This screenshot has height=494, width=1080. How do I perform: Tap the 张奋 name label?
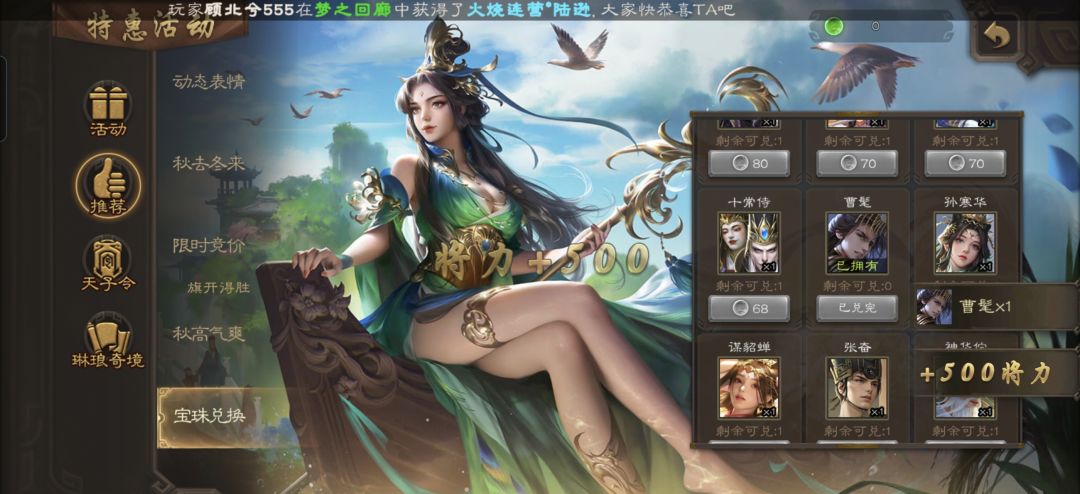click(857, 347)
